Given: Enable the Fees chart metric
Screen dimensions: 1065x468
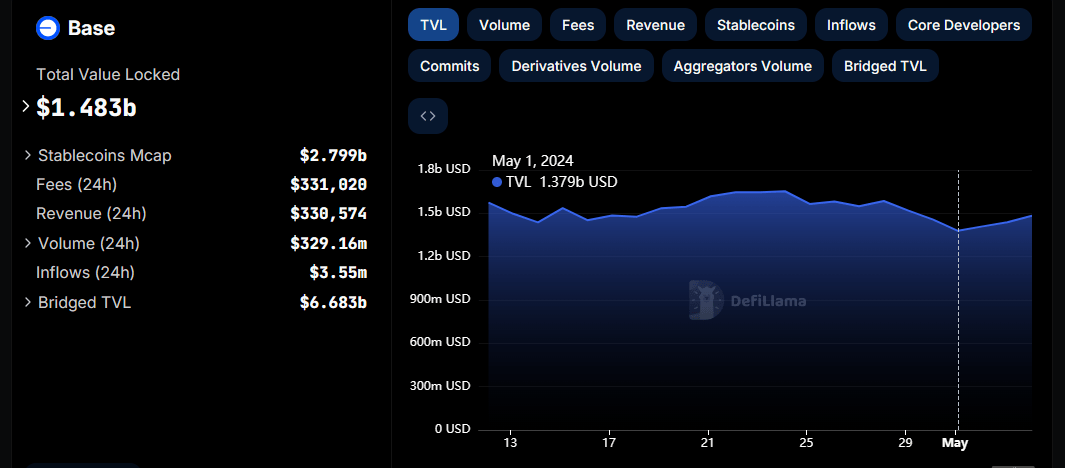Looking at the screenshot, I should pos(578,25).
